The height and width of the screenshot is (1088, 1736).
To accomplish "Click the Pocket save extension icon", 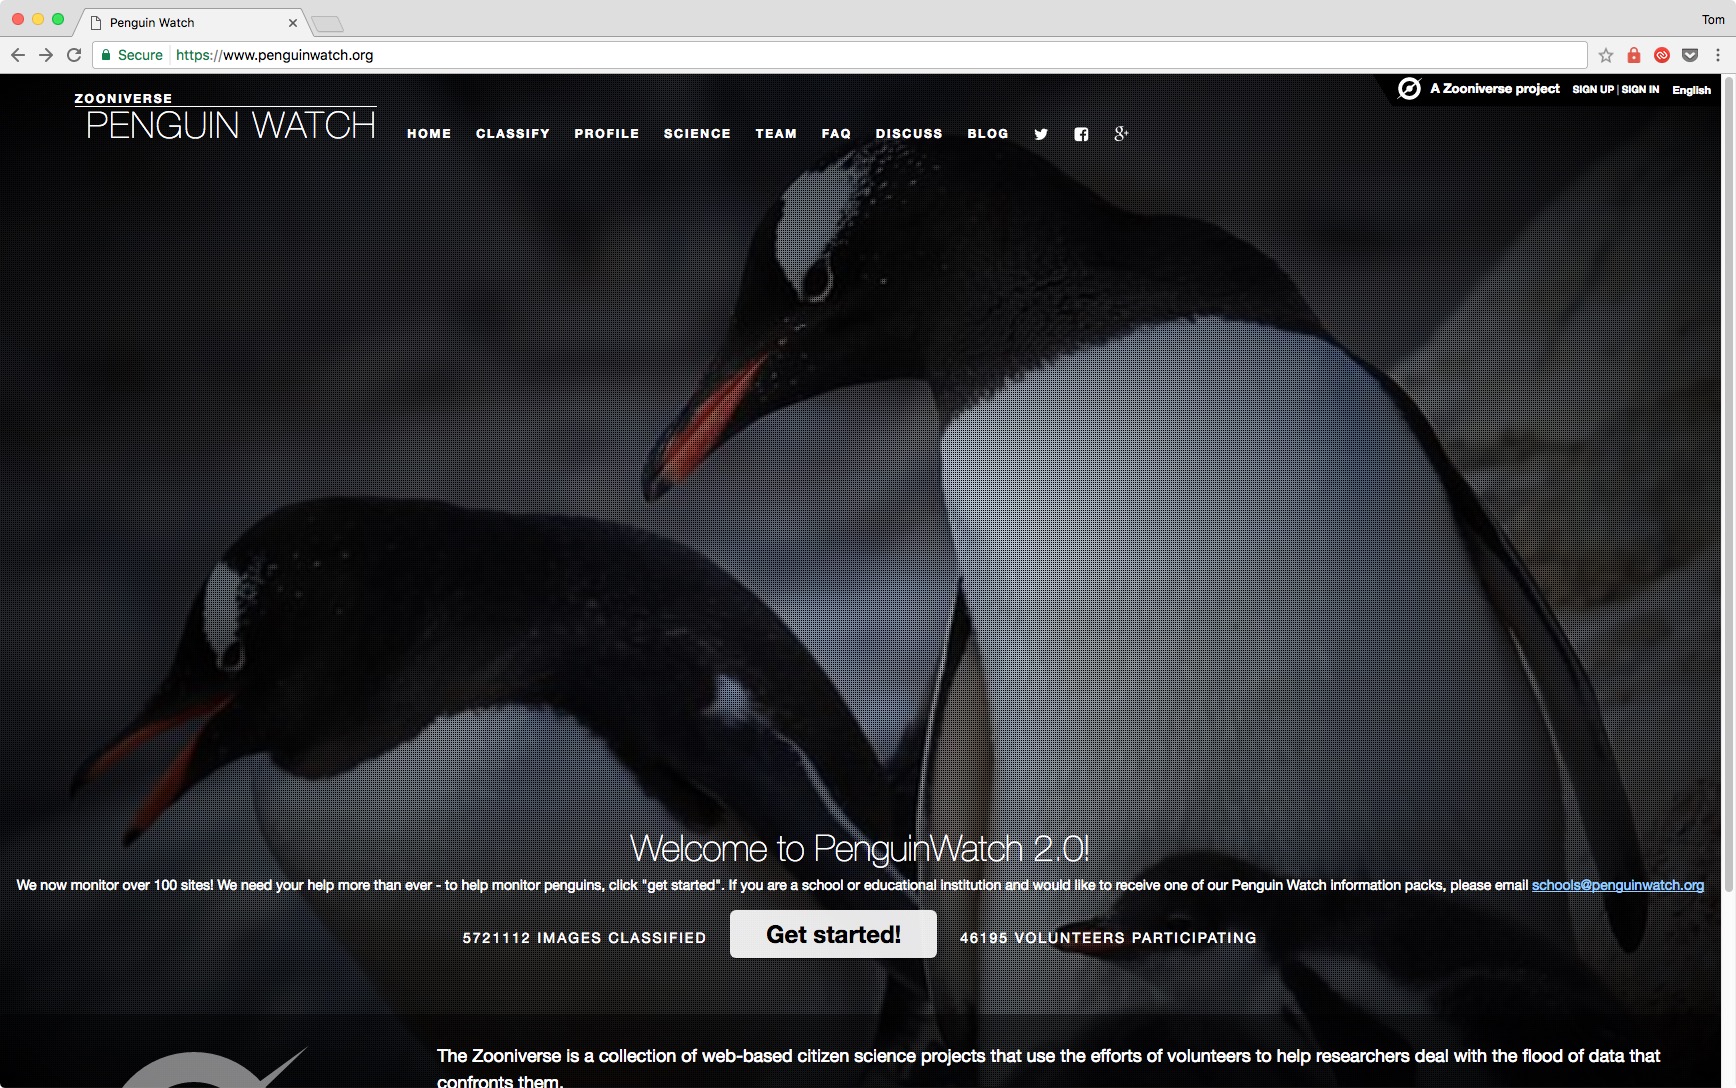I will [1690, 55].
